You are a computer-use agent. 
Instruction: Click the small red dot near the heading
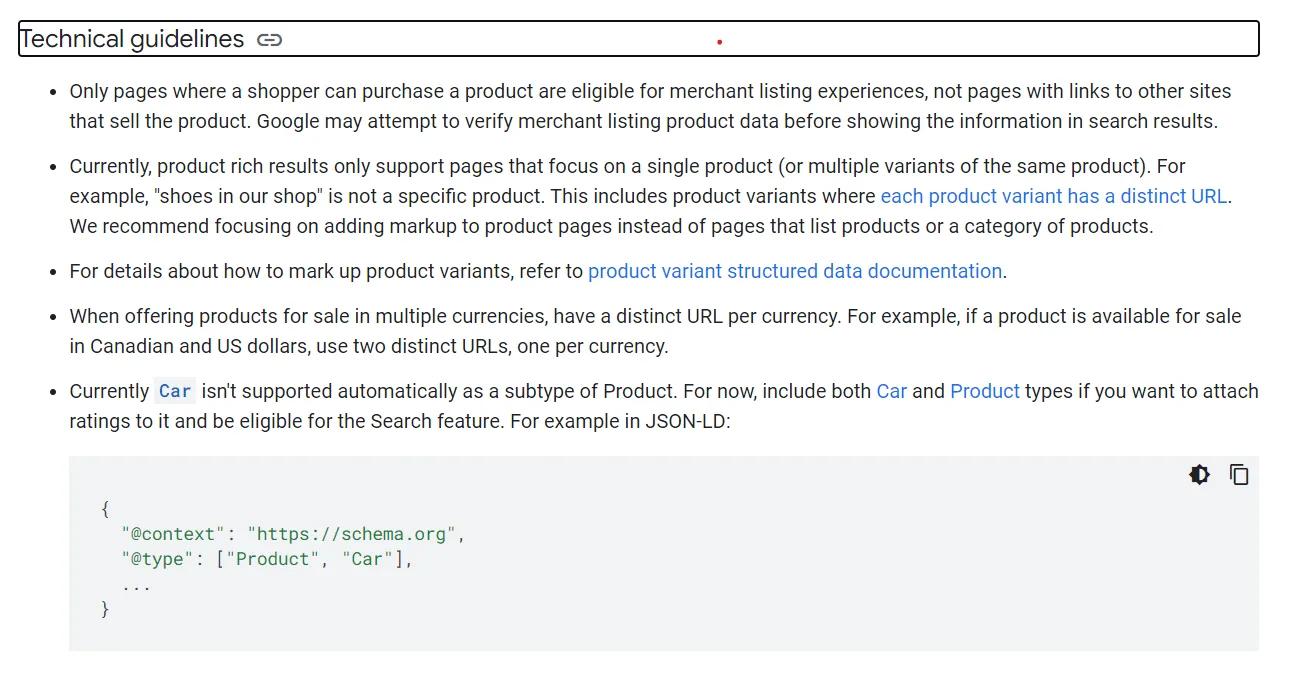click(x=719, y=40)
